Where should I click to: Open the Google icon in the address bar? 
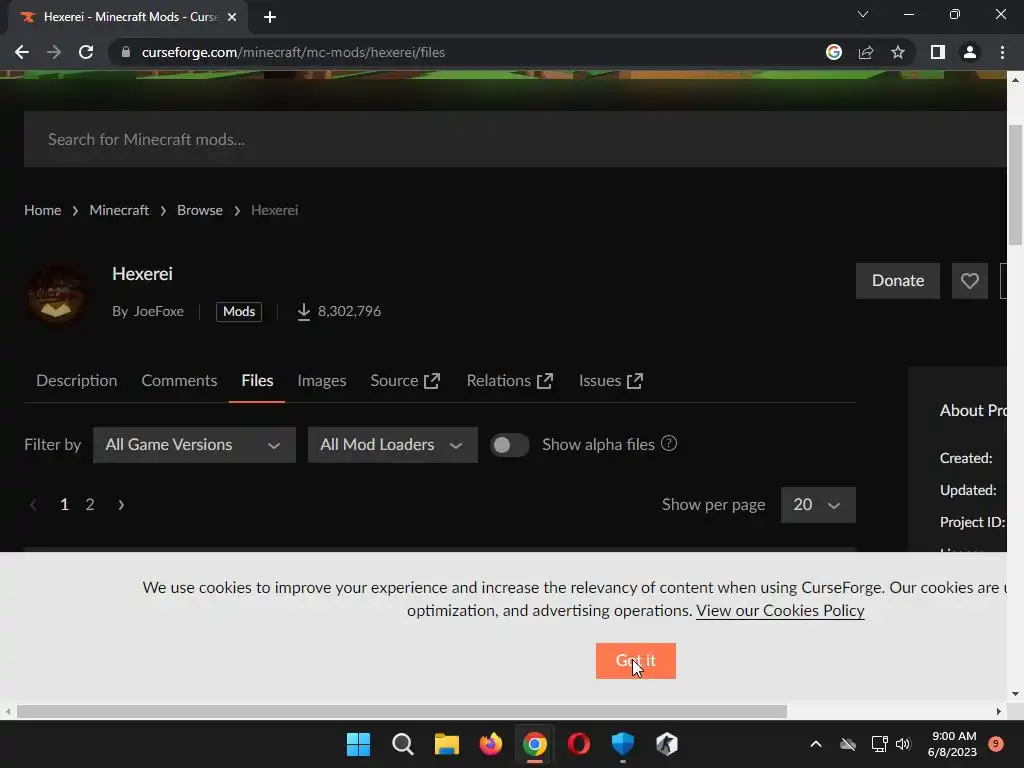pyautogui.click(x=834, y=52)
